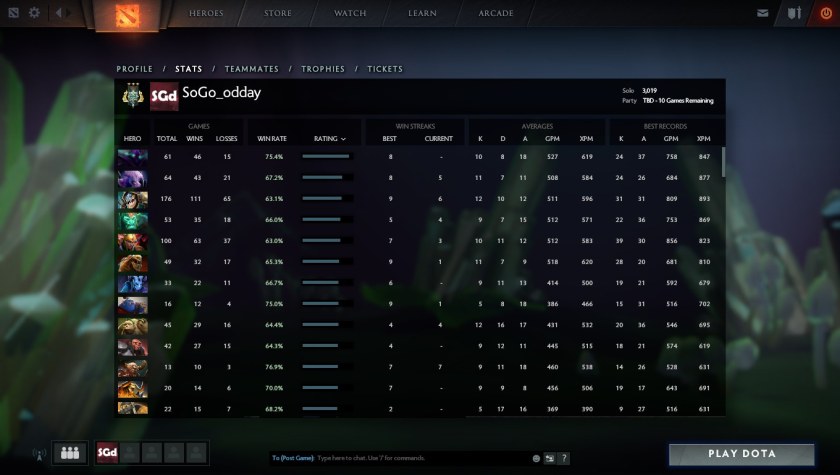Open the chat channel switch icon
Screen dimensions: 840x475
pyautogui.click(x=550, y=458)
